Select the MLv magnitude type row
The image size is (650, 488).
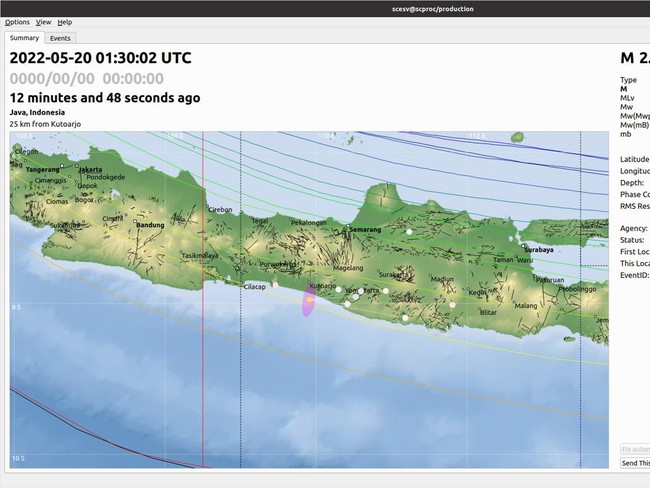[628, 98]
